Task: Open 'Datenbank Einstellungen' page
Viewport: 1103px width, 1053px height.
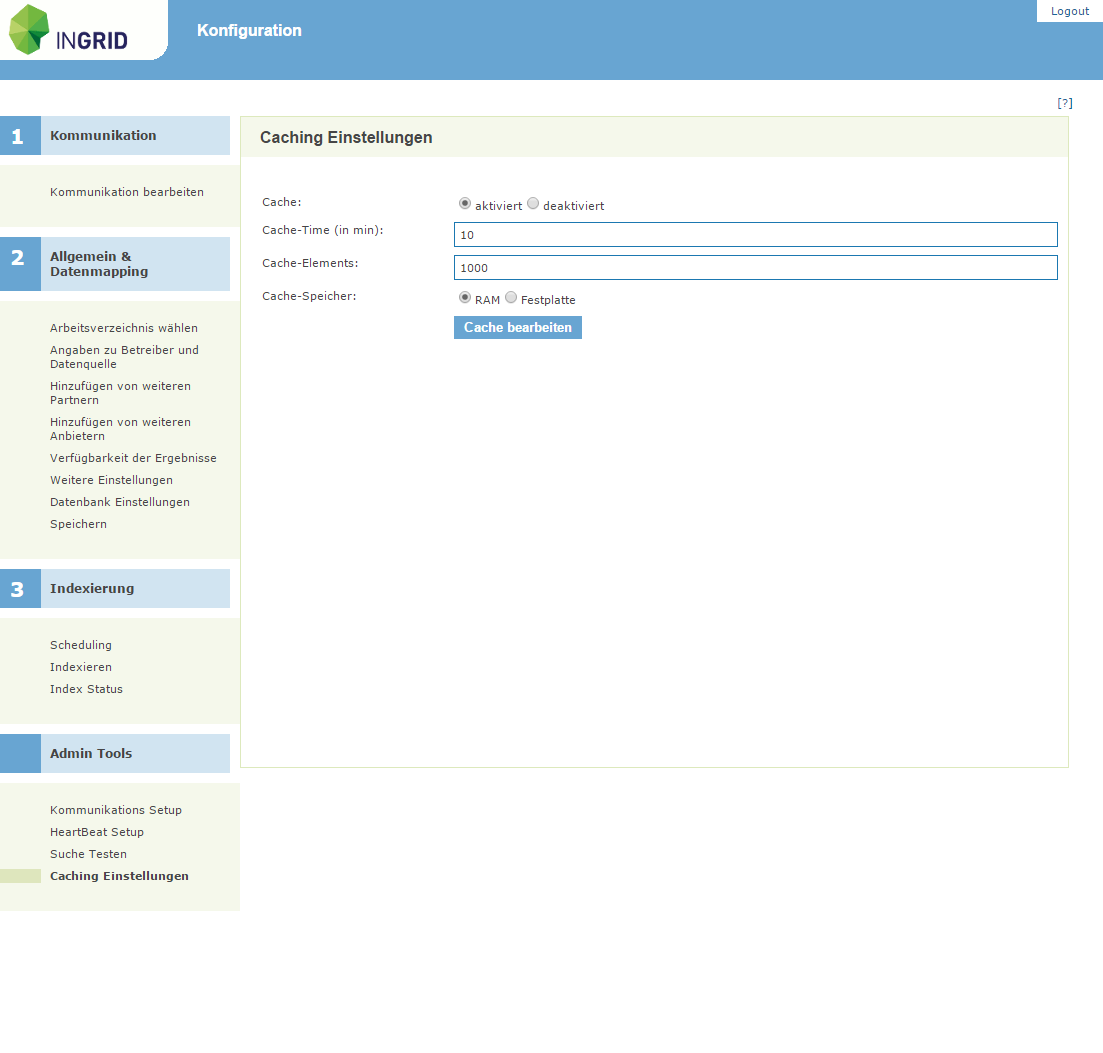Action: [x=120, y=502]
